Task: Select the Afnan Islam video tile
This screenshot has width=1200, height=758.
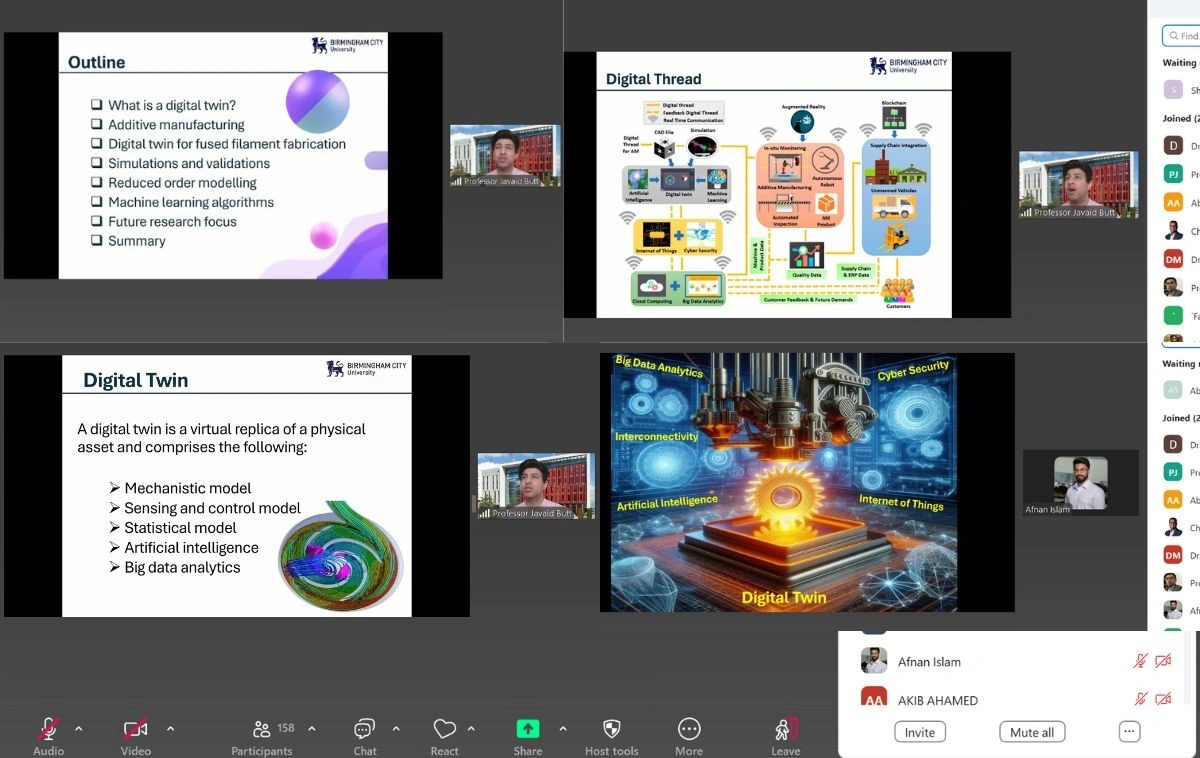Action: click(x=1080, y=483)
